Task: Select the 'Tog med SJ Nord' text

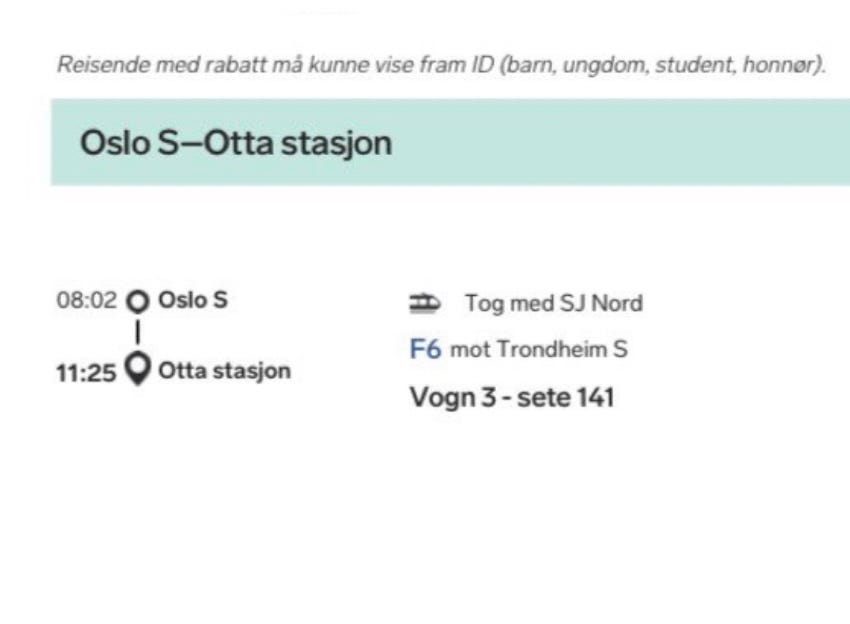Action: [x=553, y=302]
